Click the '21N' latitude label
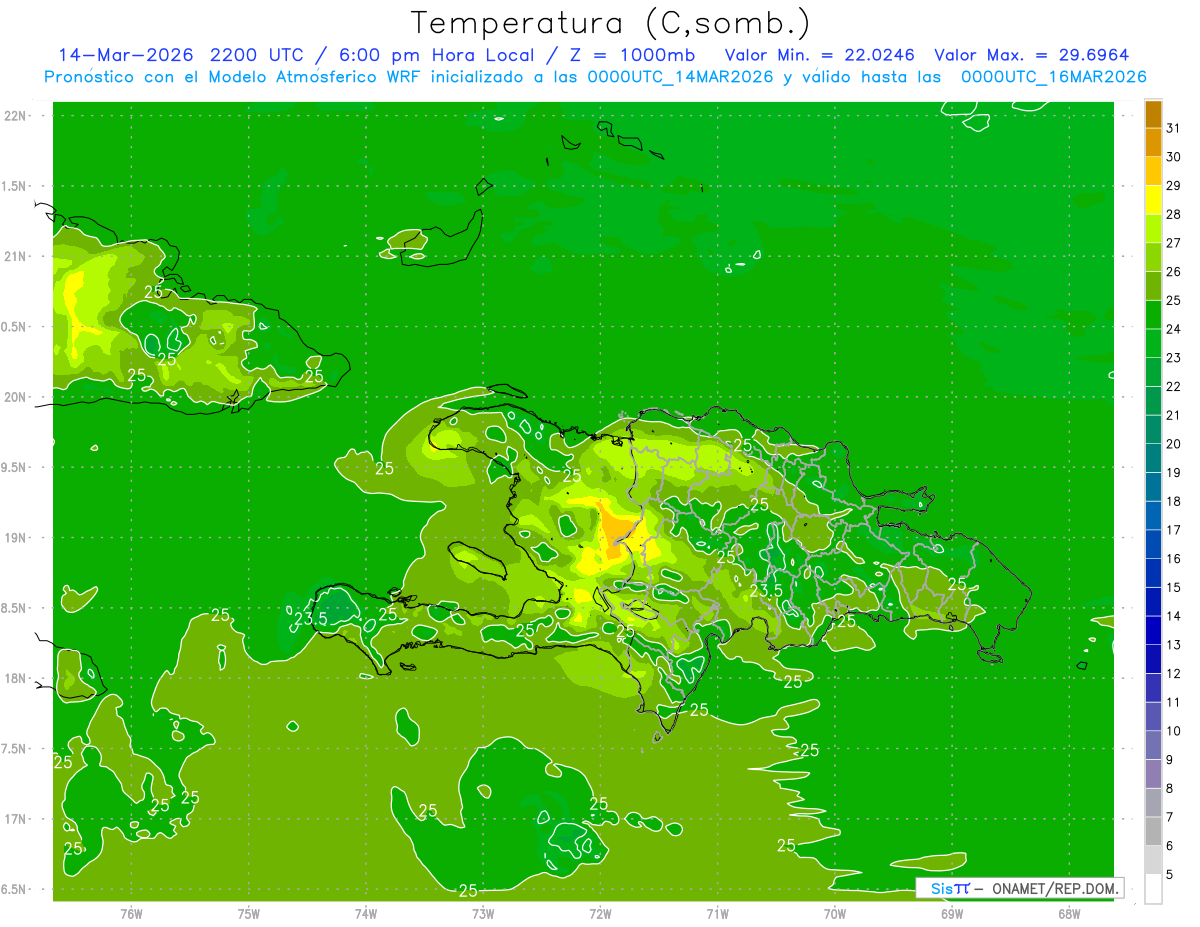 17,257
